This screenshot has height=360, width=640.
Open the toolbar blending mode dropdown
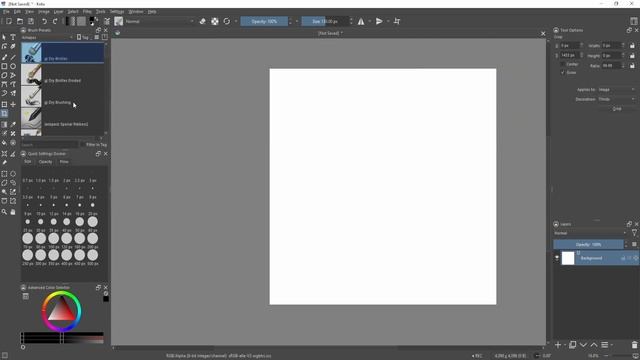[160, 21]
